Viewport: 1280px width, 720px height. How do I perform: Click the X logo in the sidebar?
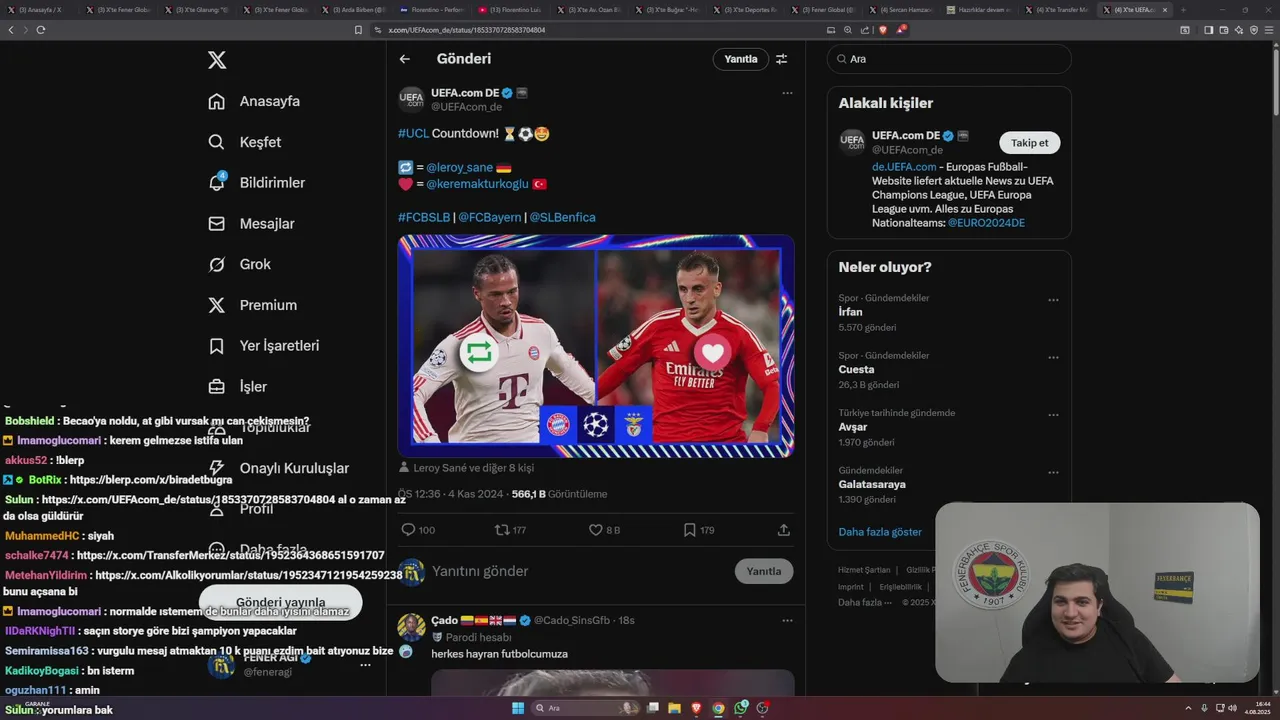[217, 60]
